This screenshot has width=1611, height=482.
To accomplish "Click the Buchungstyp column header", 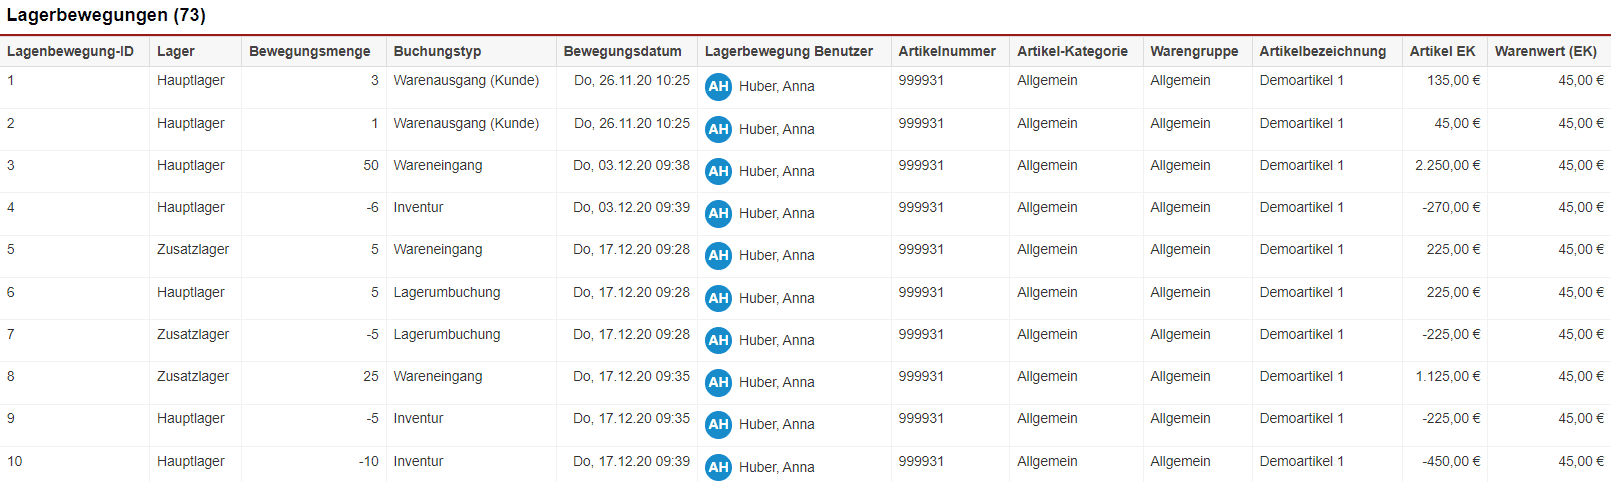I will 437,51.
